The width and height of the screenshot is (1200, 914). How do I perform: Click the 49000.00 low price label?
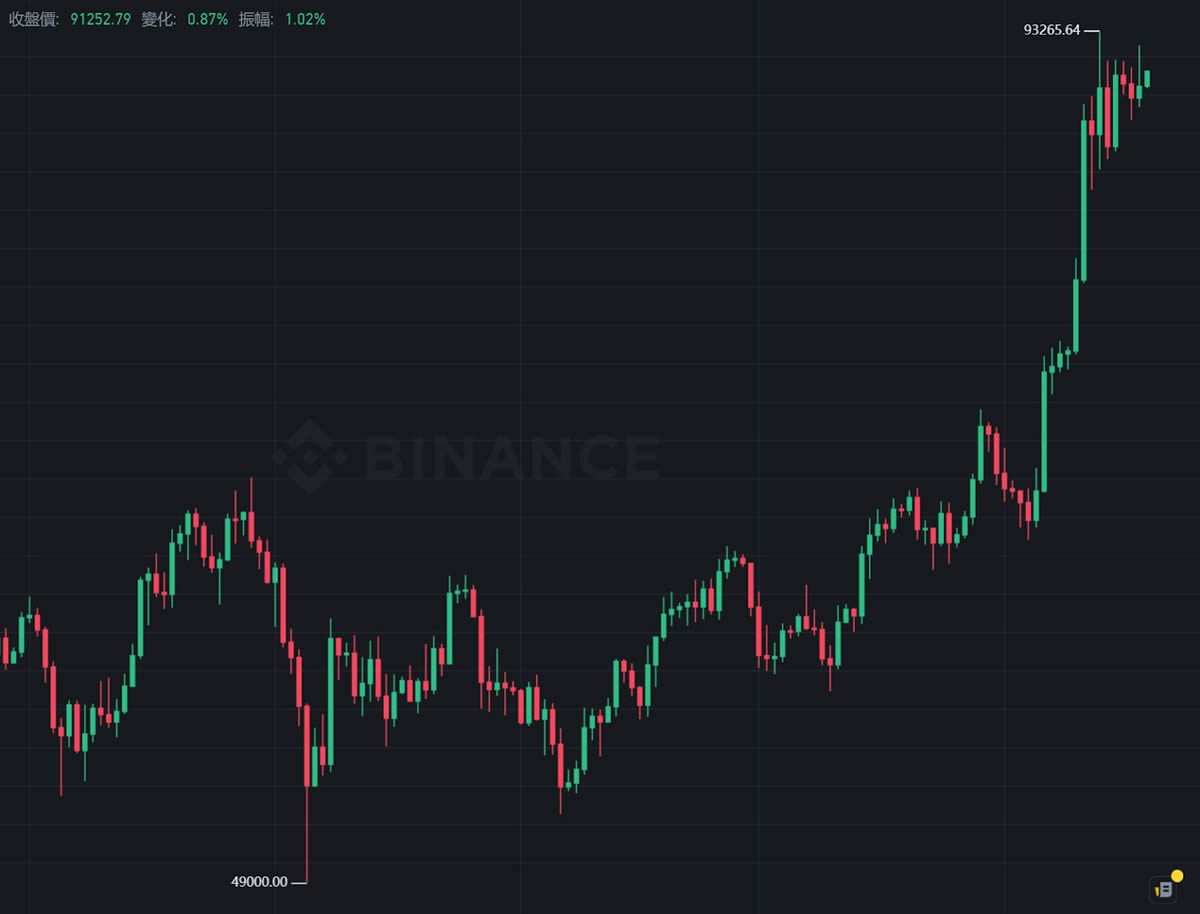(x=259, y=881)
